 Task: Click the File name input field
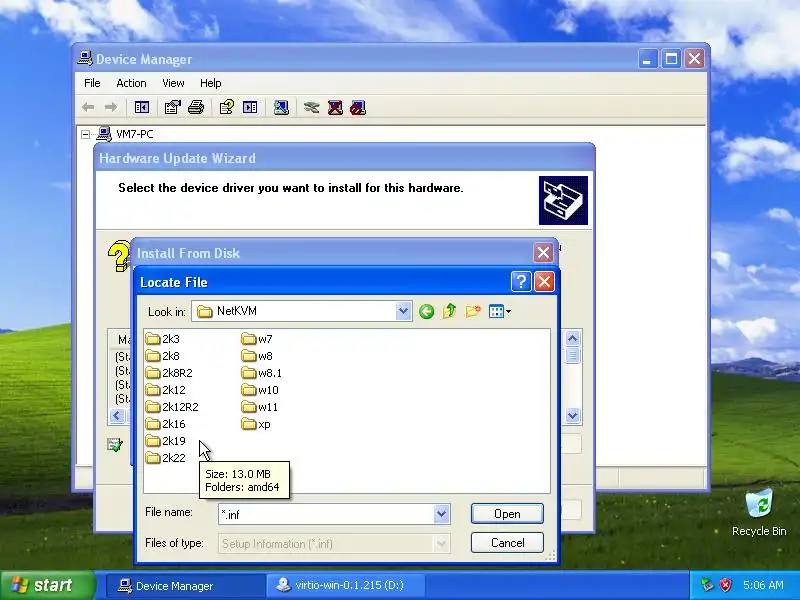point(327,514)
